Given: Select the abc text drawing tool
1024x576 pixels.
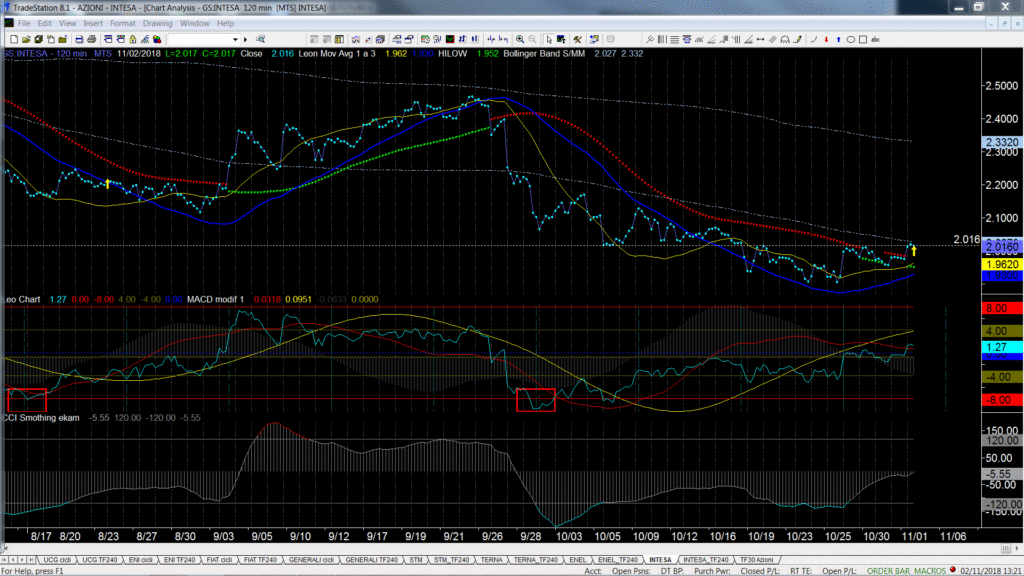Looking at the screenshot, I should click(x=876, y=39).
